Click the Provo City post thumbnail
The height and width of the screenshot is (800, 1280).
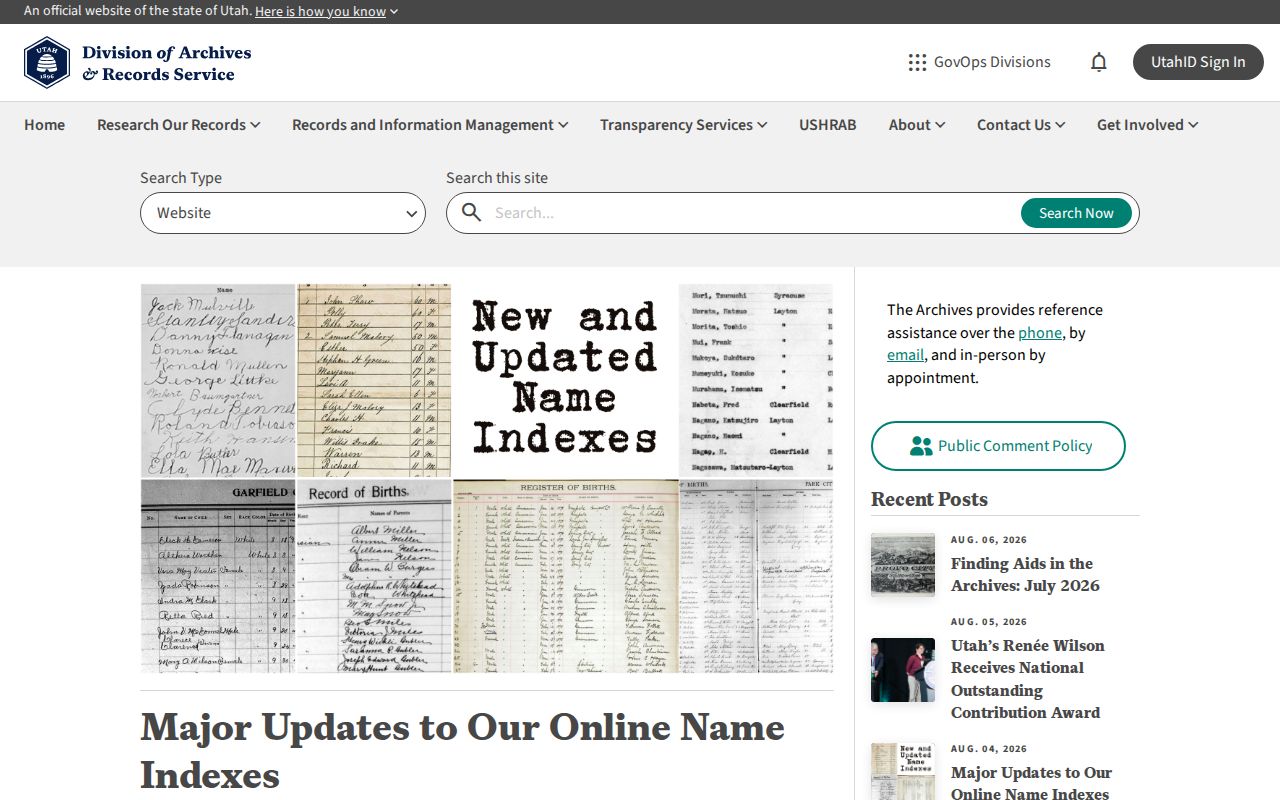903,565
